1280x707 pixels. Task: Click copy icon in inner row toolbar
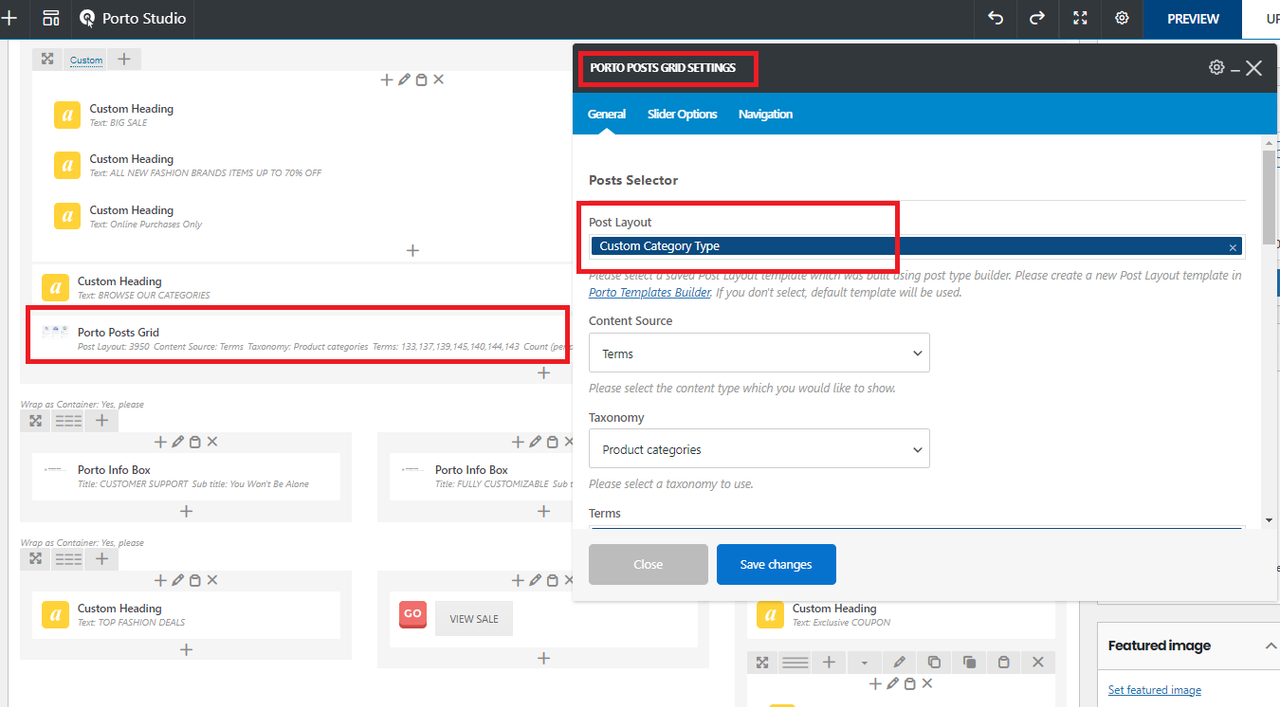pos(934,662)
